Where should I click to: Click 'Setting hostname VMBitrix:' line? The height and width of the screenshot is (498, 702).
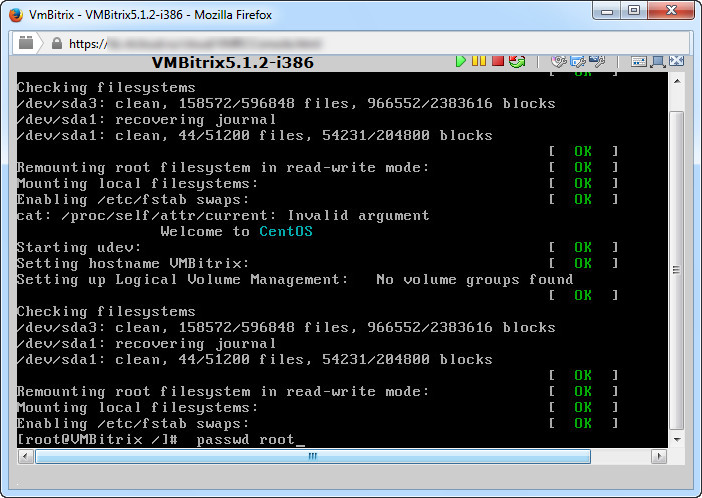click(x=133, y=263)
